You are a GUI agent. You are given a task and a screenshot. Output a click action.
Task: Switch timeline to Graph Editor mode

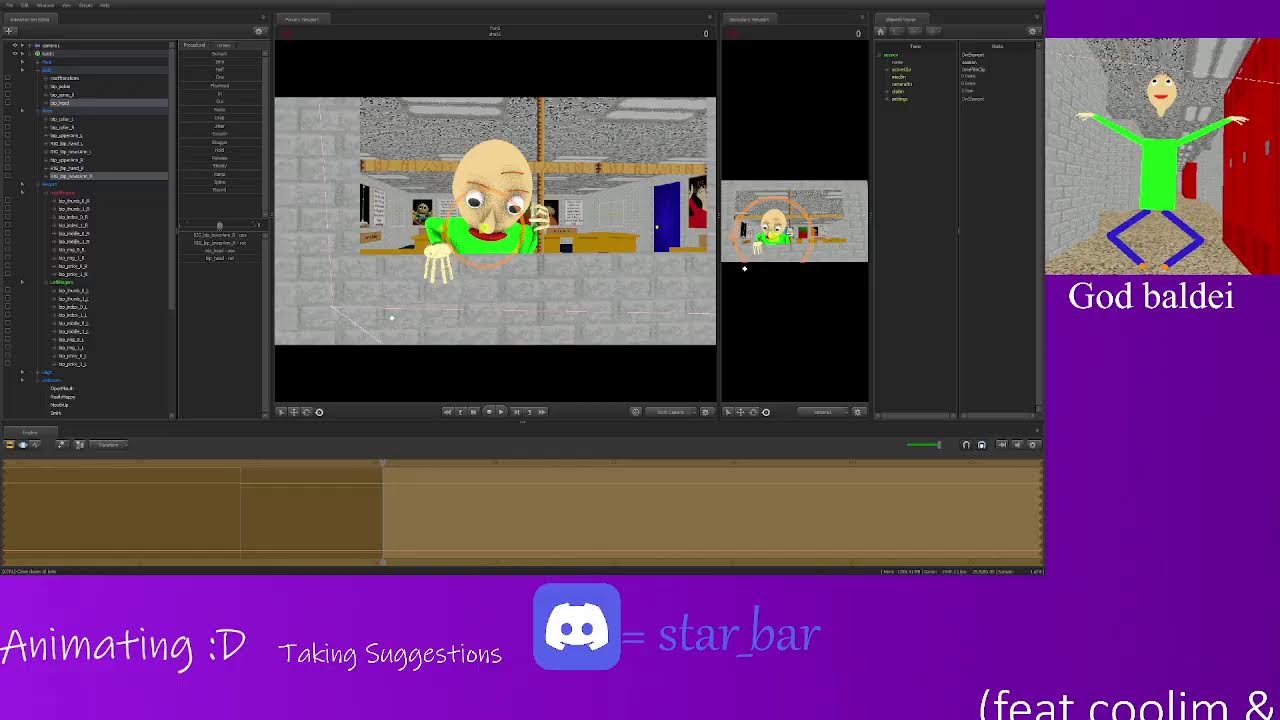35,445
